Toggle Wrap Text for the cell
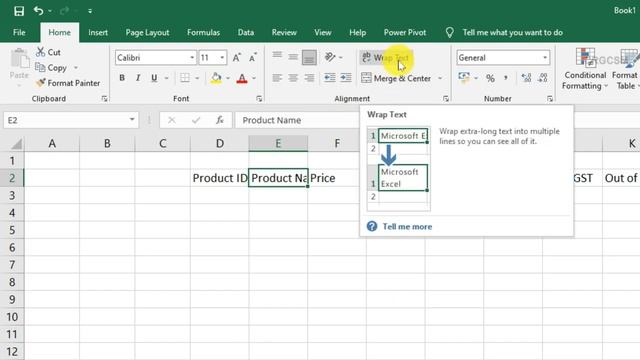640x360 pixels. tap(386, 58)
